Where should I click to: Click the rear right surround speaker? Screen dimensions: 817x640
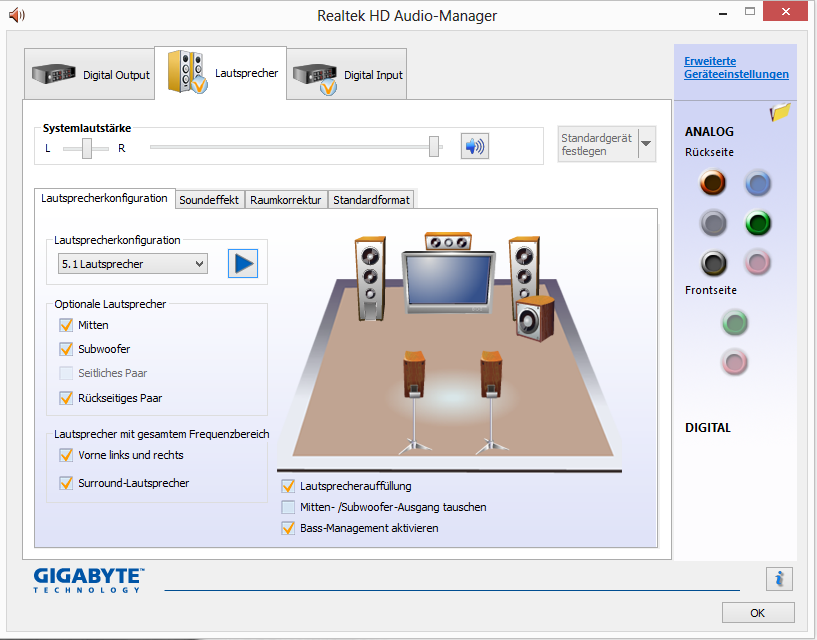491,401
